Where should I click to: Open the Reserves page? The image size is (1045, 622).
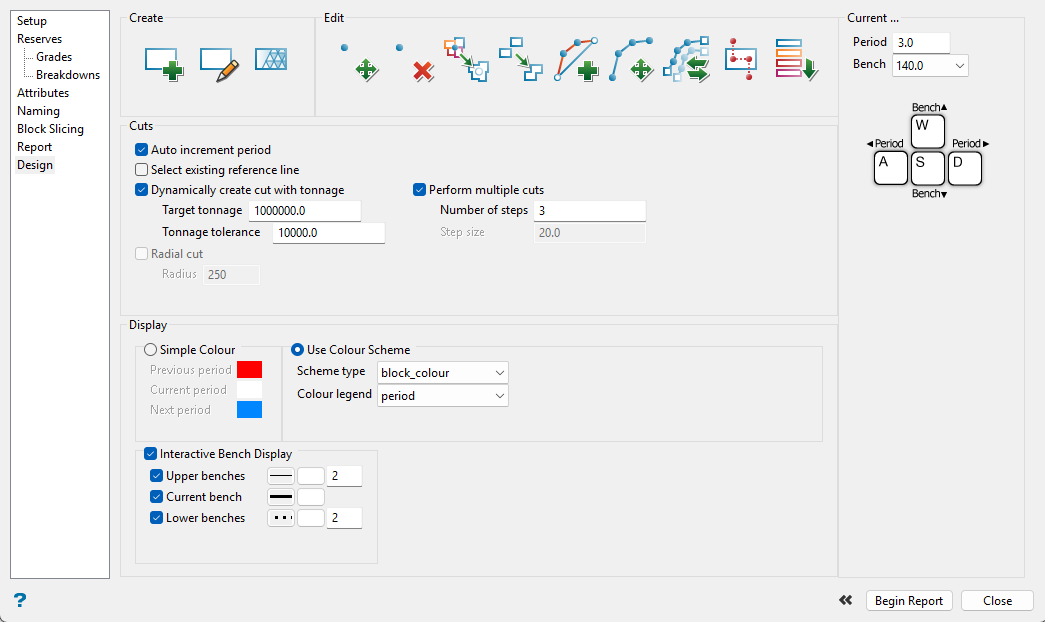pos(39,39)
